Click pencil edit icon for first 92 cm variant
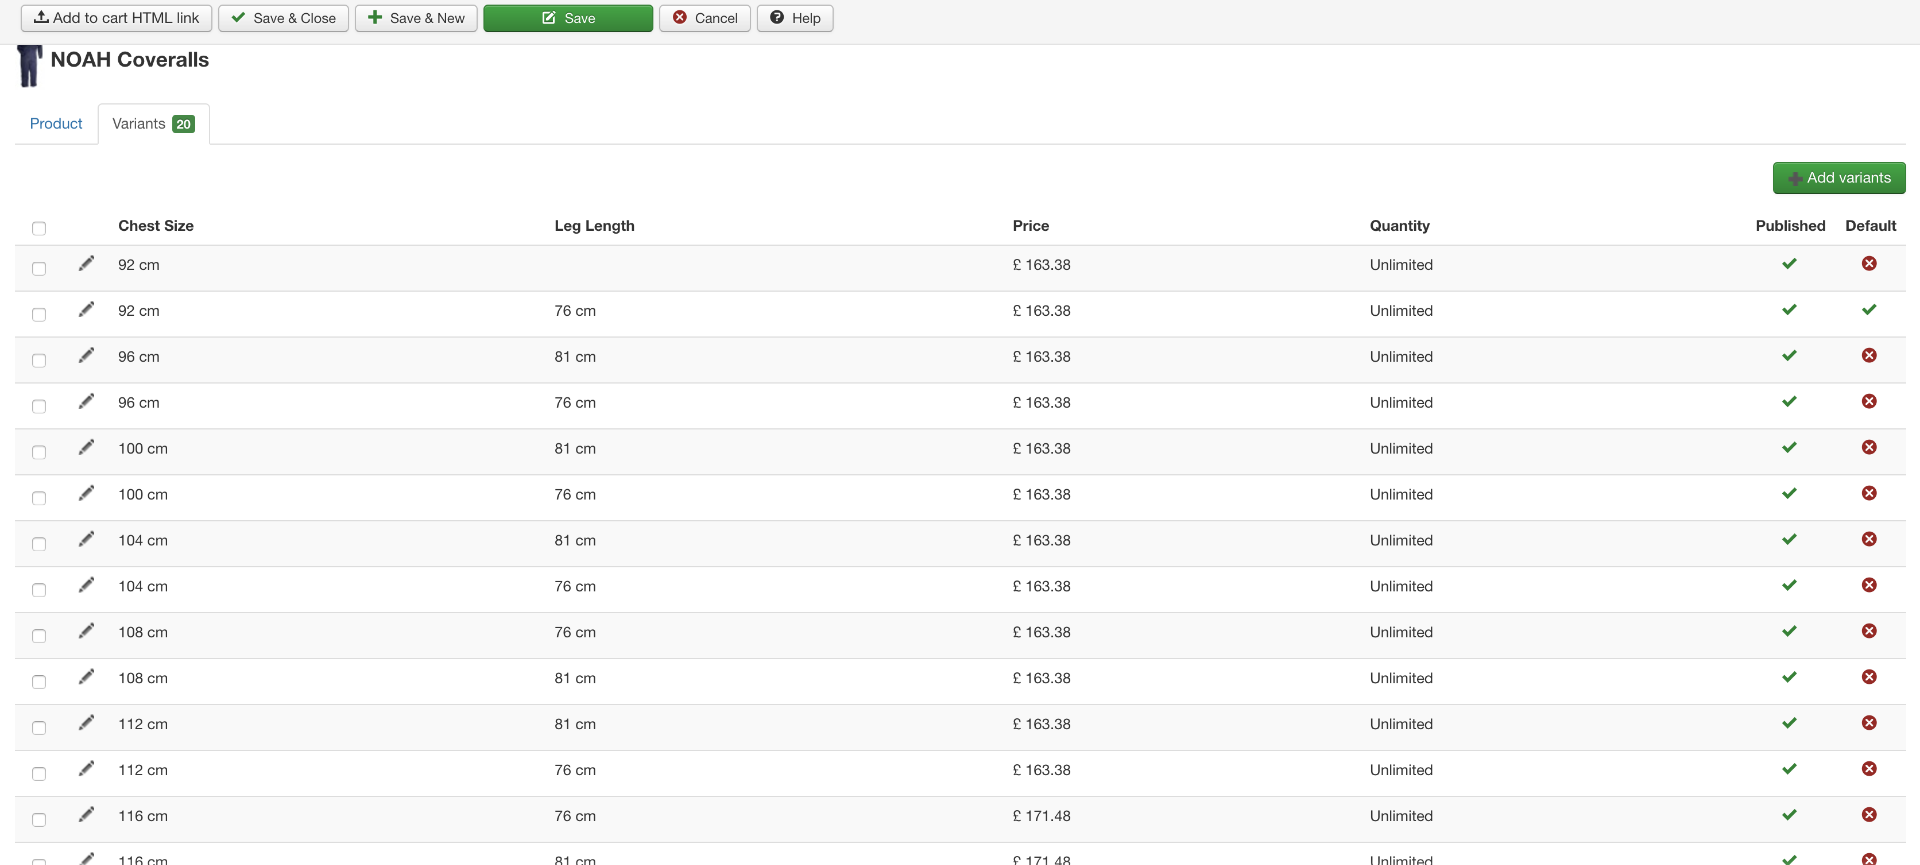This screenshot has width=1920, height=865. click(x=87, y=264)
